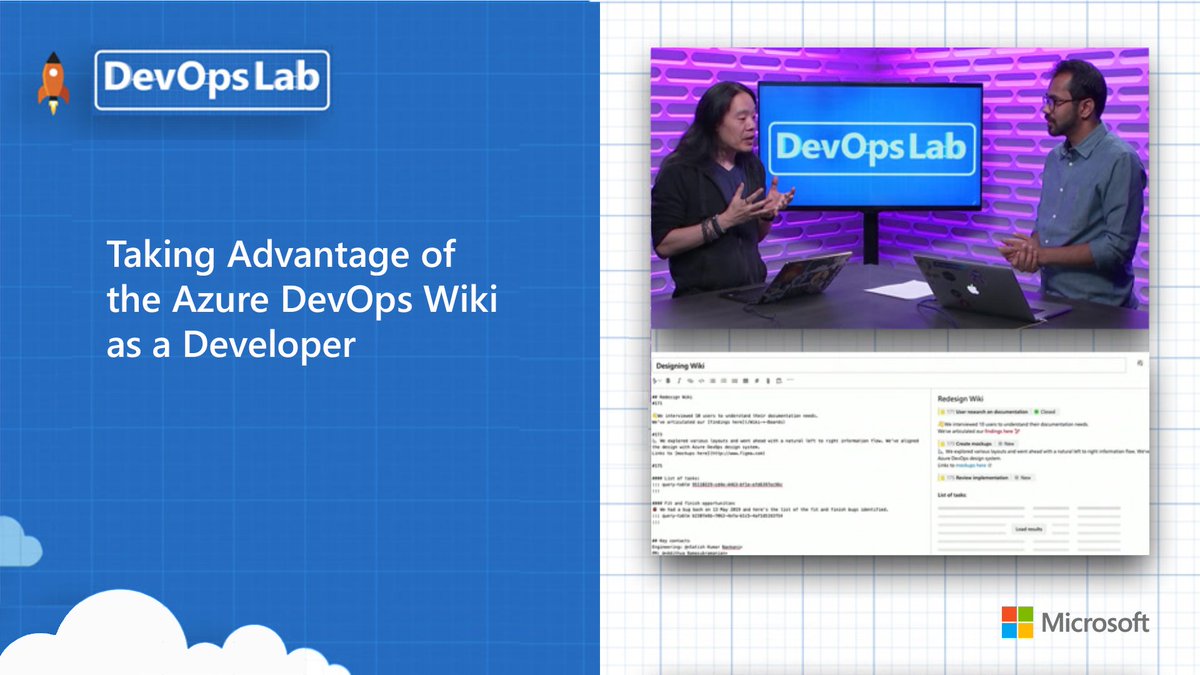Click the # work item mention icon
The image size is (1200, 675).
757,381
